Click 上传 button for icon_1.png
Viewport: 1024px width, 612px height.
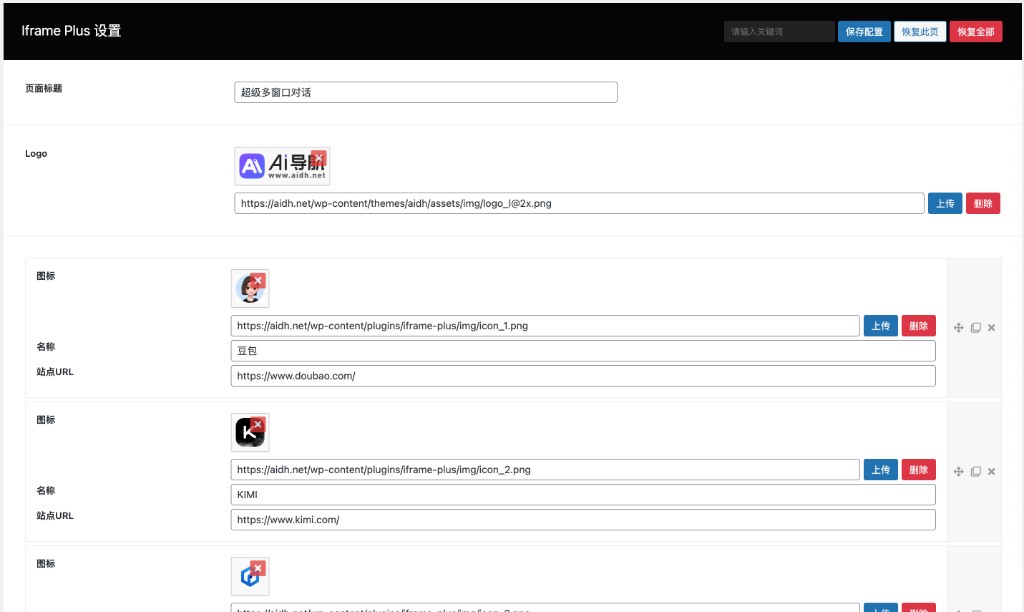(880, 326)
